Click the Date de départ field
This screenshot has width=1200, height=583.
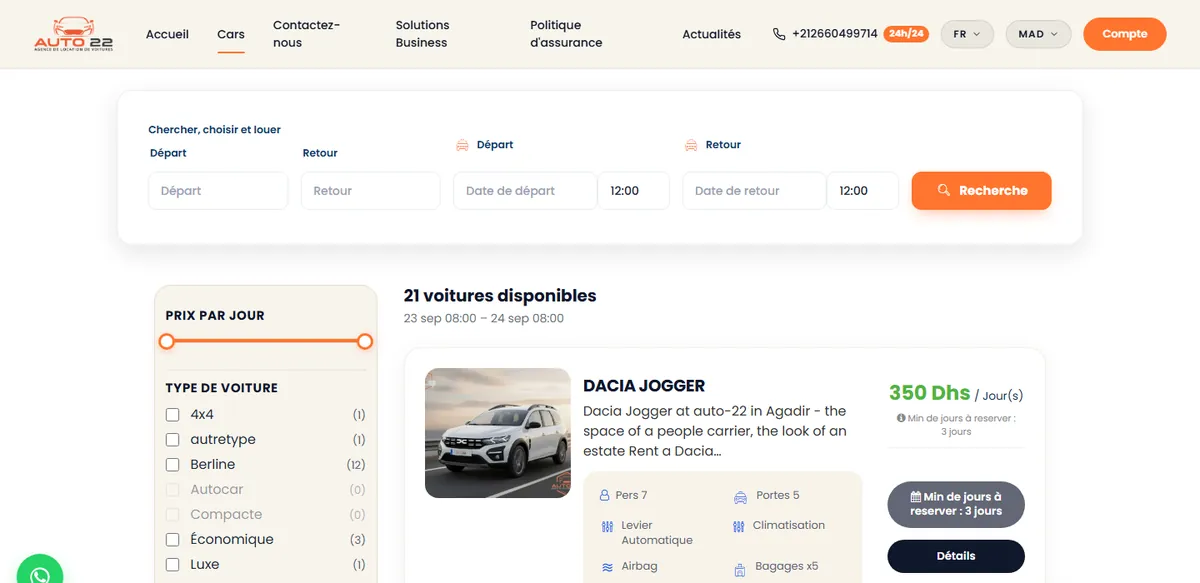click(x=525, y=191)
